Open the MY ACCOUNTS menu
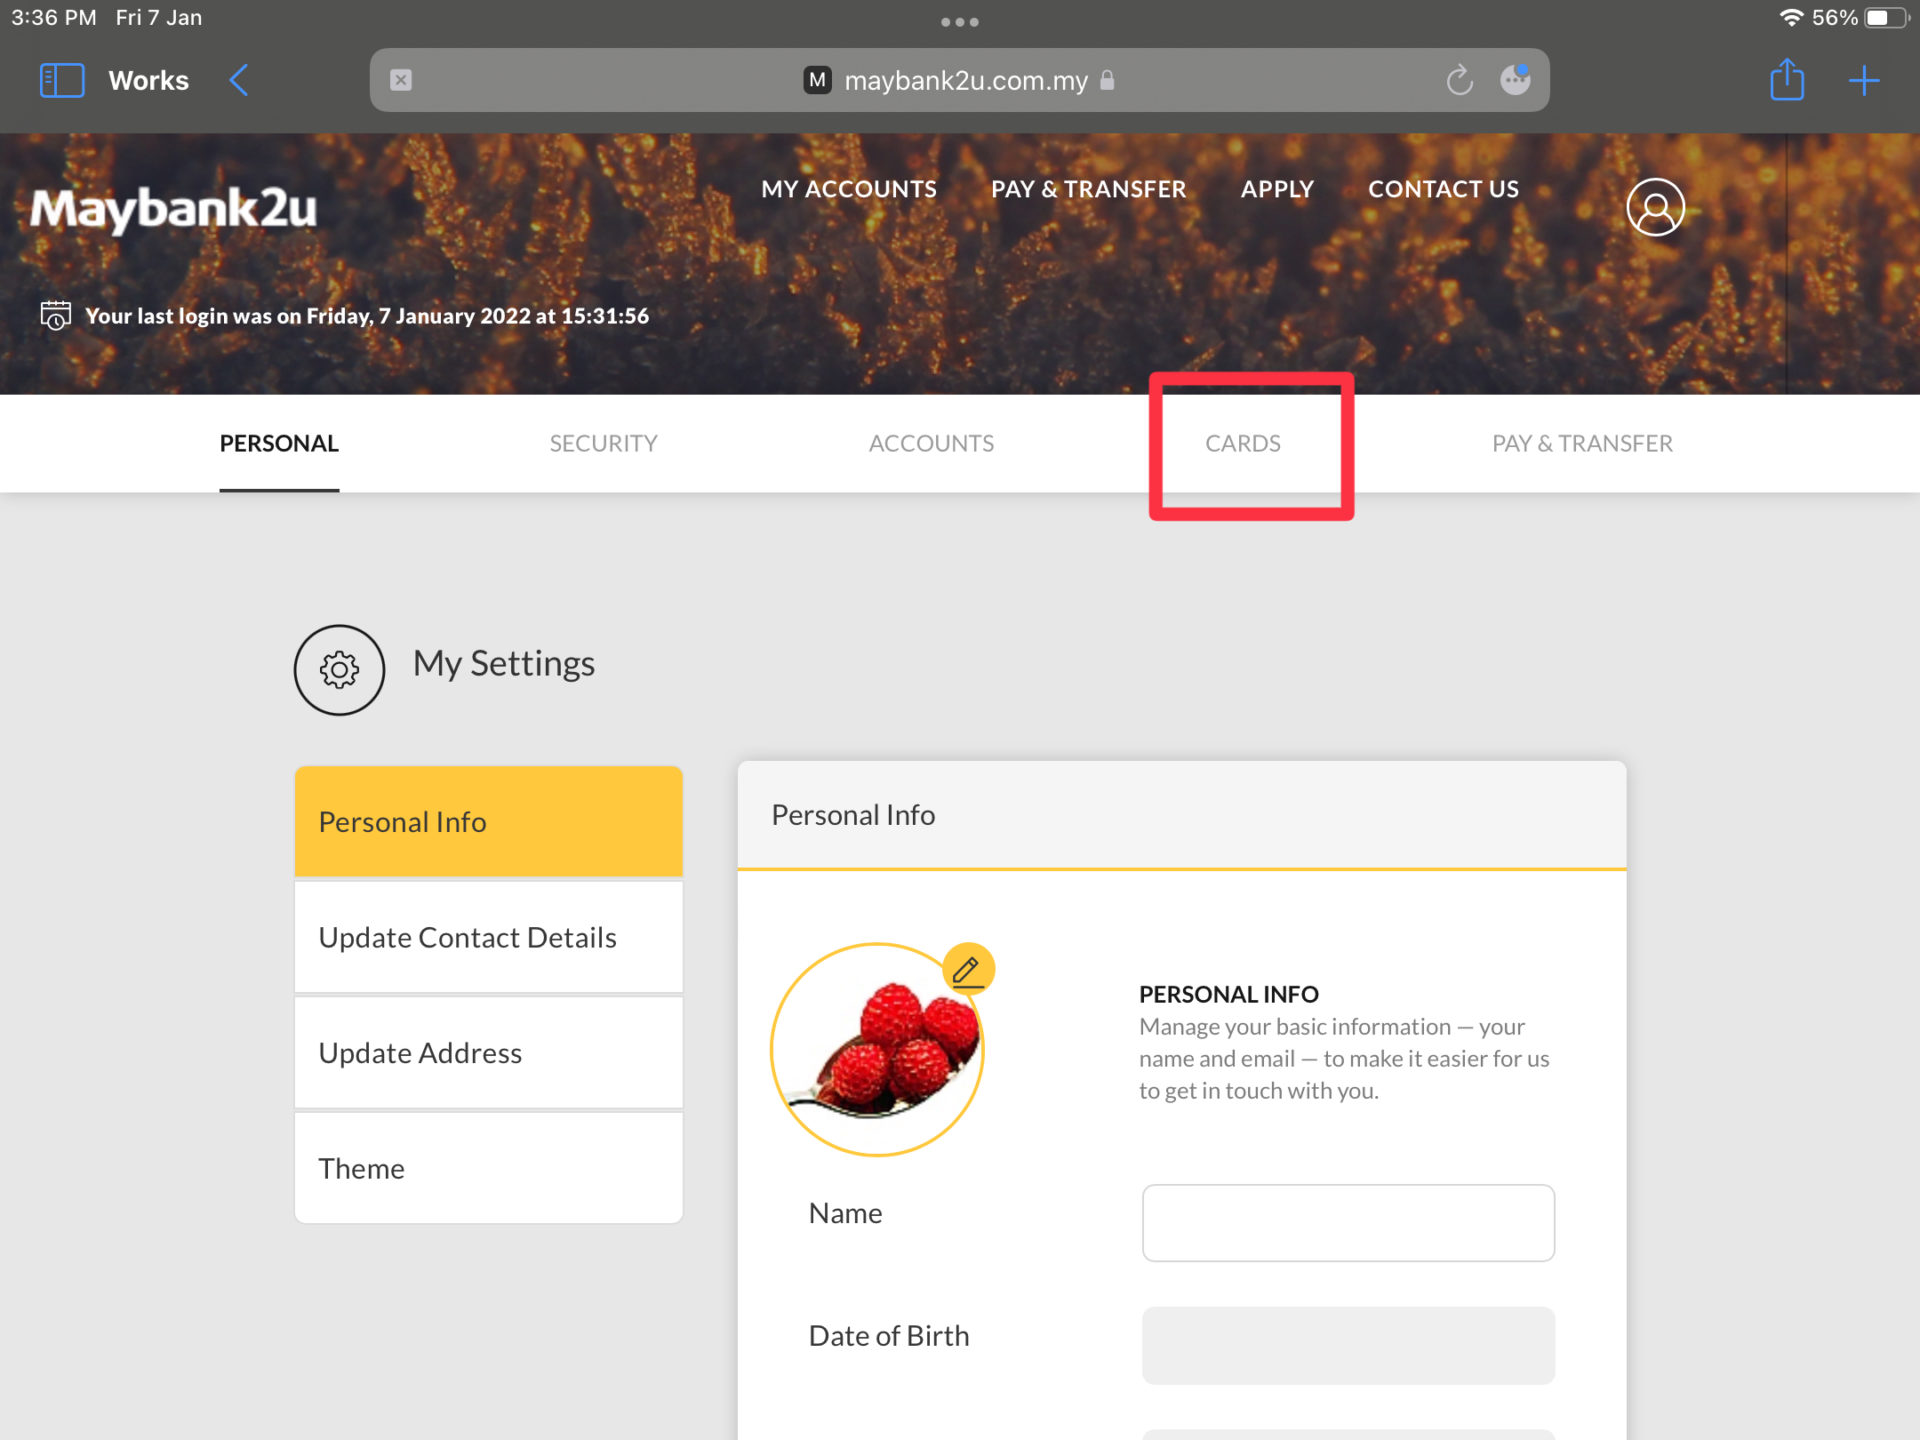The image size is (1920, 1440). (848, 189)
